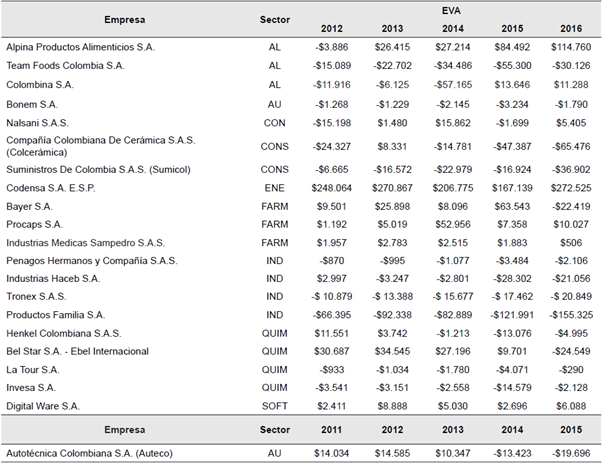Select Productos Familia's 2016 value -$155.325
The width and height of the screenshot is (602, 463).
coord(566,315)
